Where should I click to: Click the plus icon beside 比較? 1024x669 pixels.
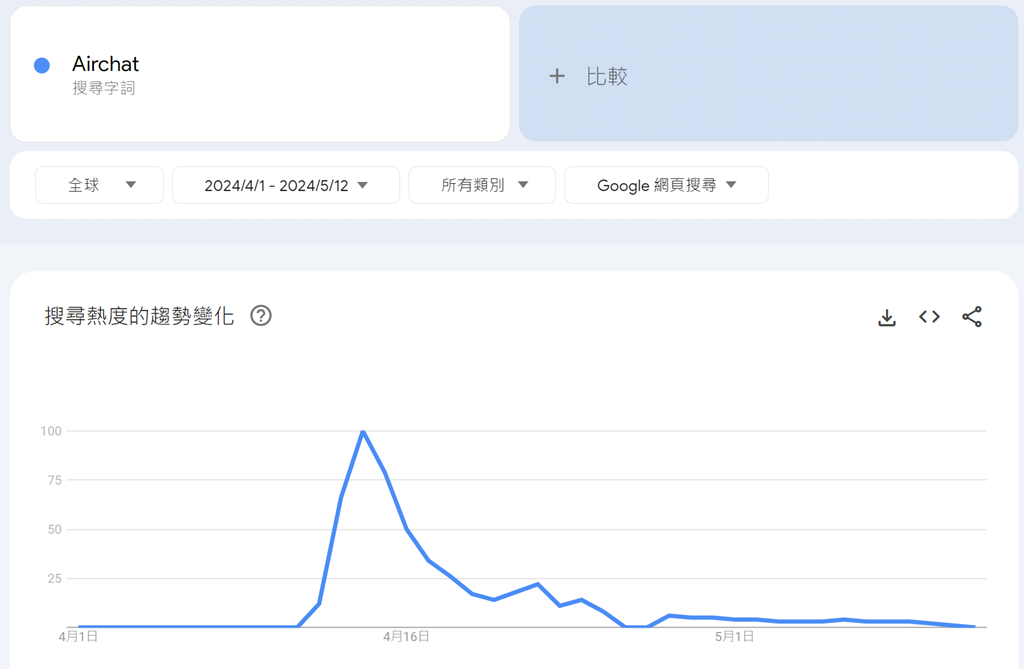pyautogui.click(x=557, y=76)
